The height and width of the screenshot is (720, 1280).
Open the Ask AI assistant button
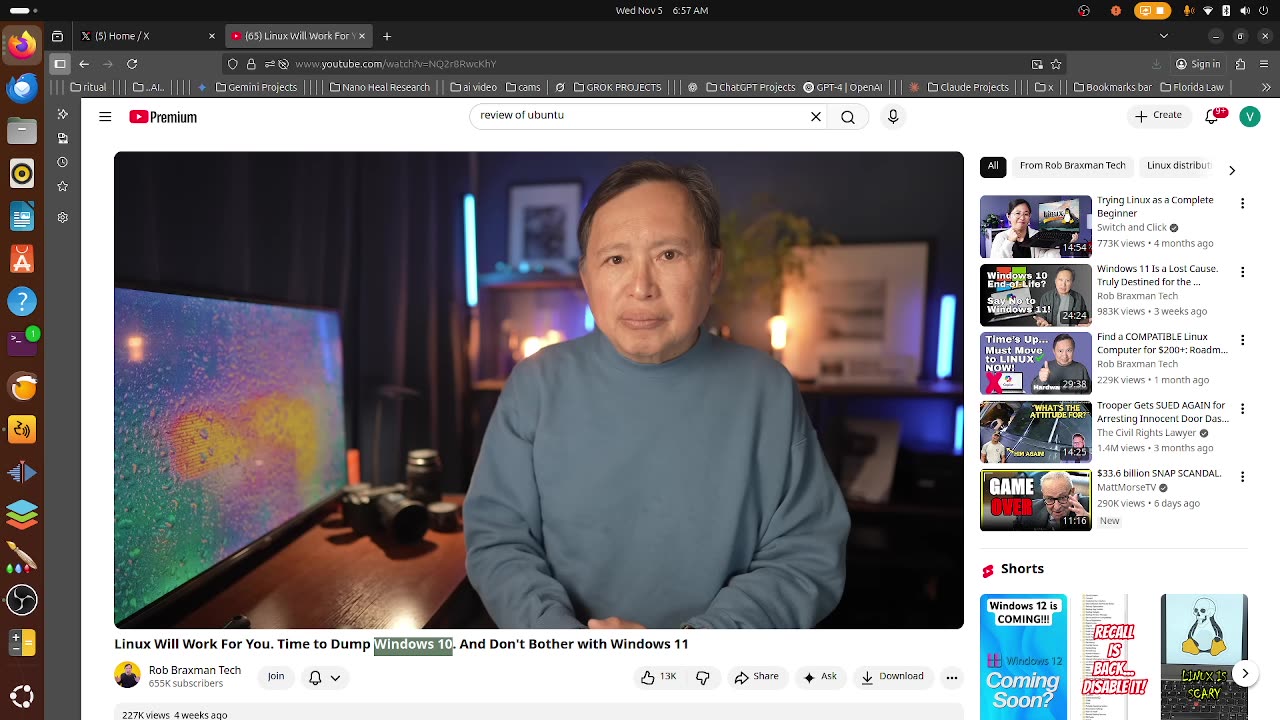click(820, 677)
